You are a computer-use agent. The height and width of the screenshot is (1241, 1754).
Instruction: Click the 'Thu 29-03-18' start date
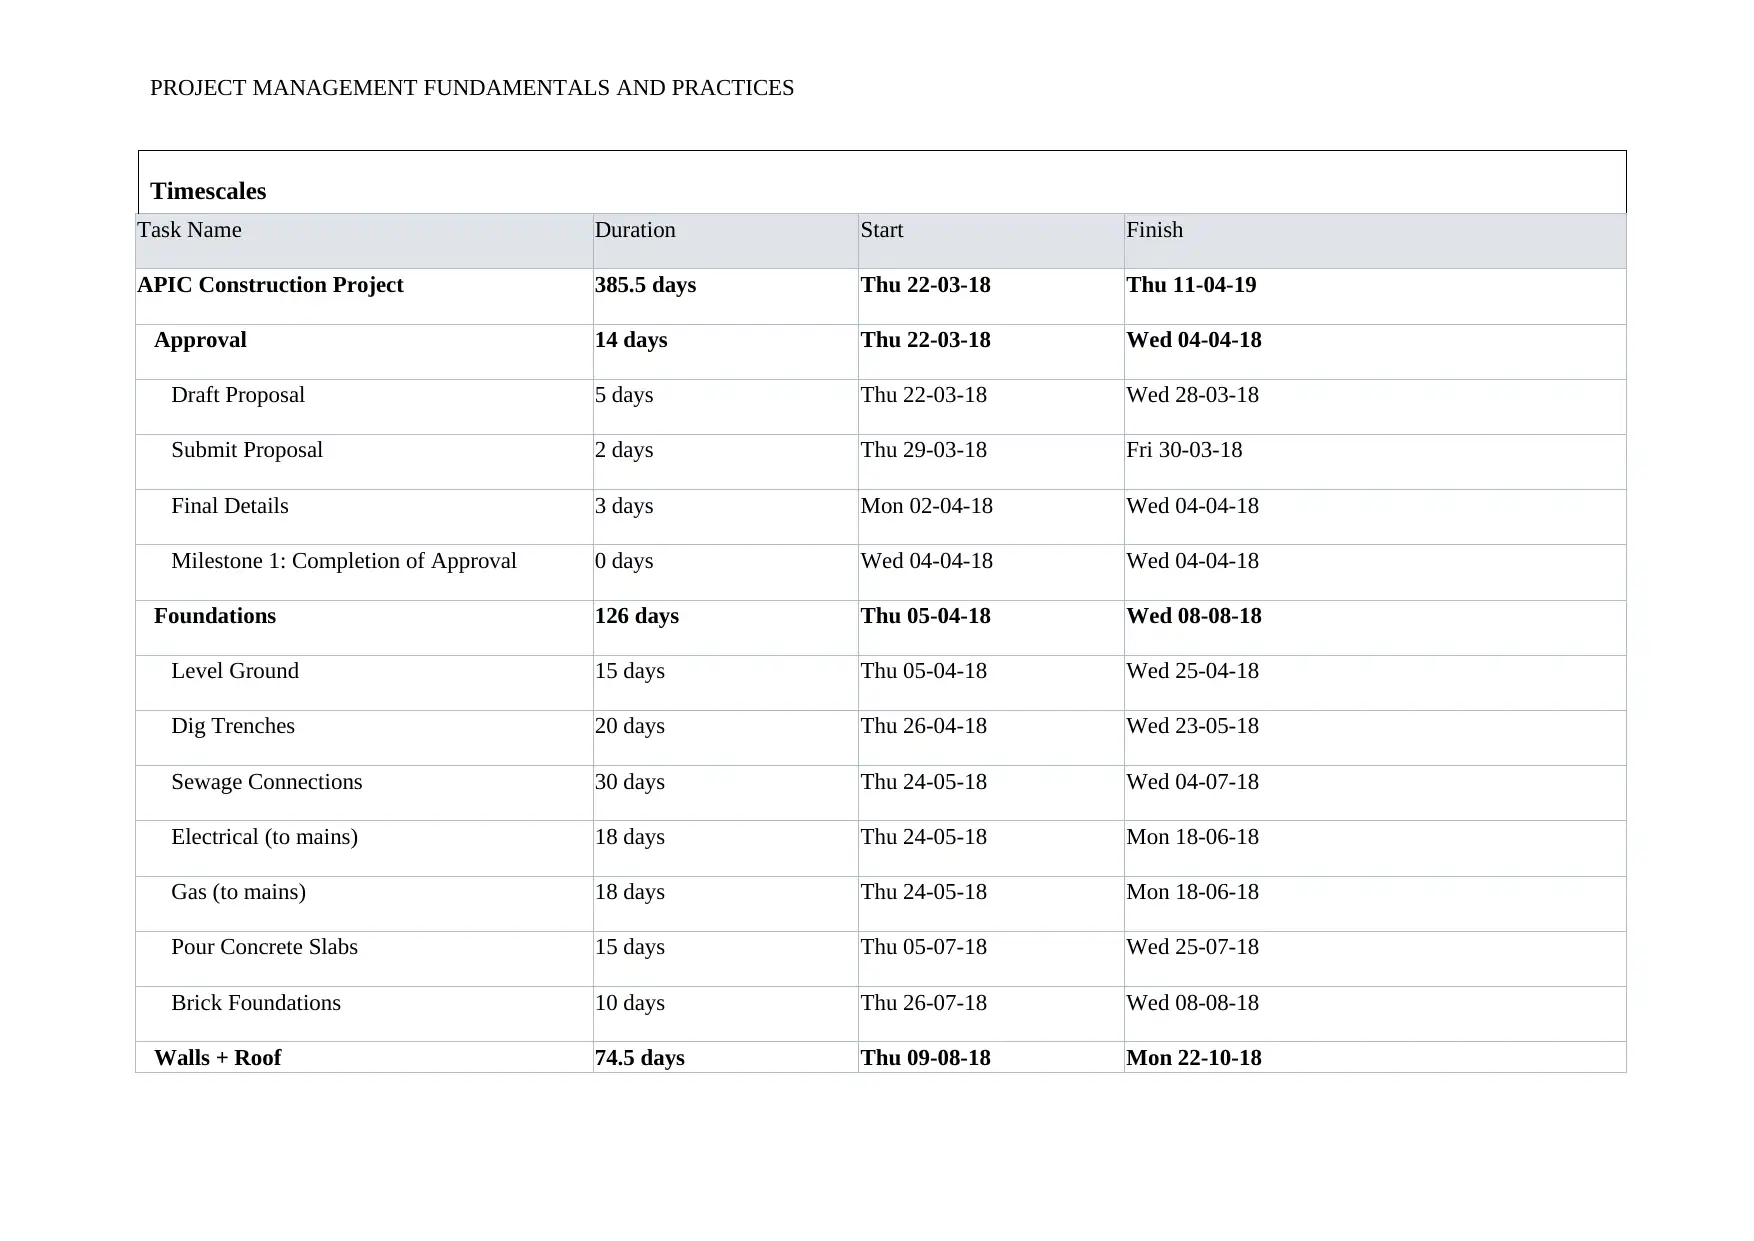click(924, 450)
